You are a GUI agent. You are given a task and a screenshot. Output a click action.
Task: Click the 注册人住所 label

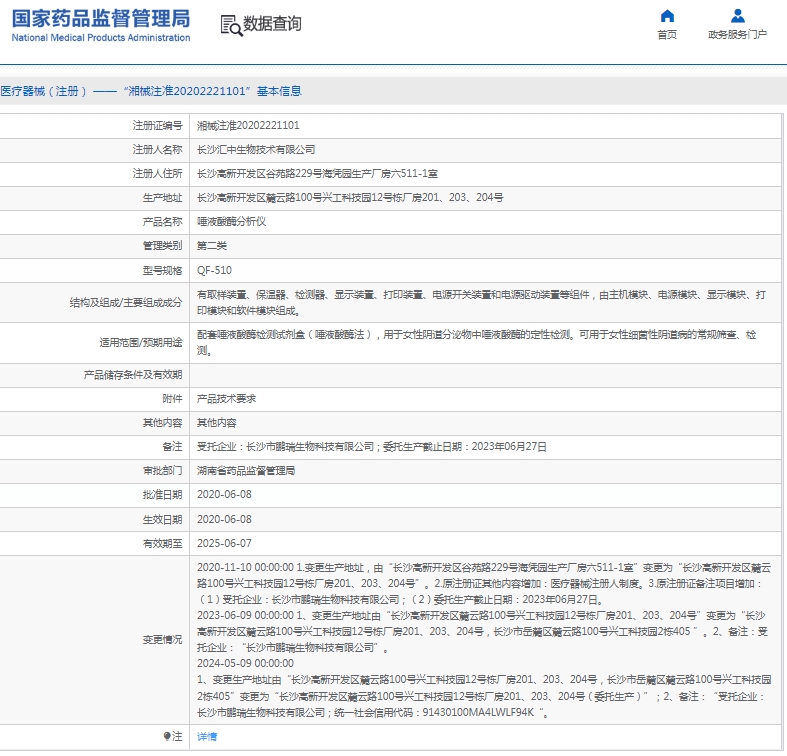coord(157,174)
